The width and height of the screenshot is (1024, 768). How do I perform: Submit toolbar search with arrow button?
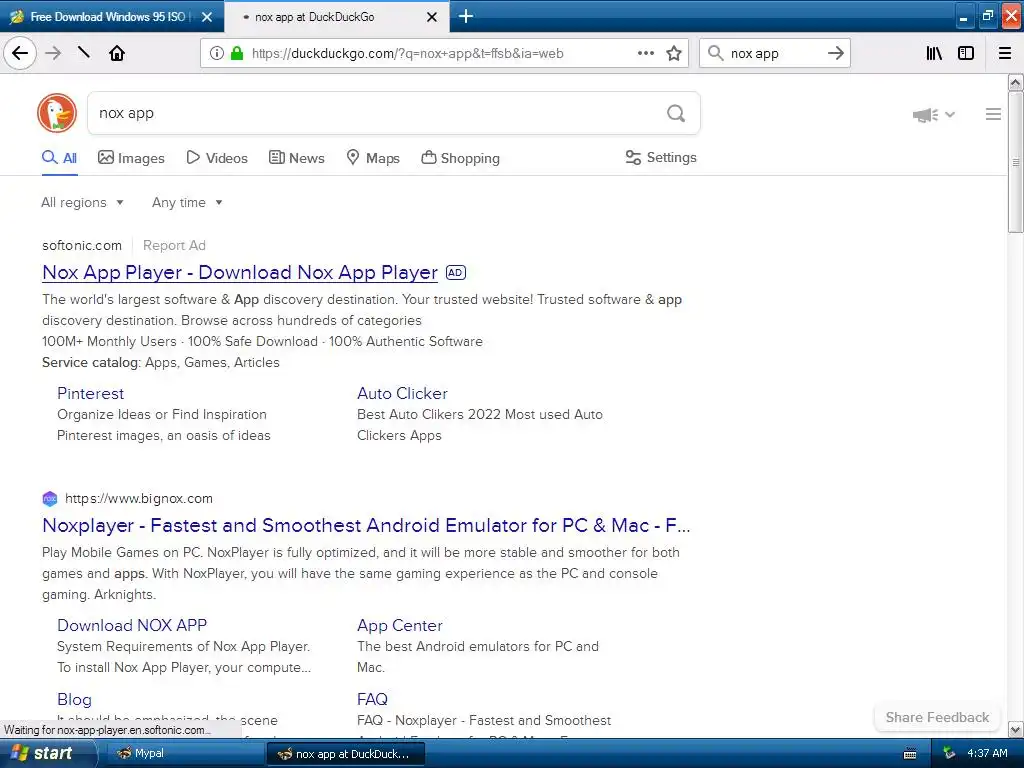pyautogui.click(x=835, y=53)
